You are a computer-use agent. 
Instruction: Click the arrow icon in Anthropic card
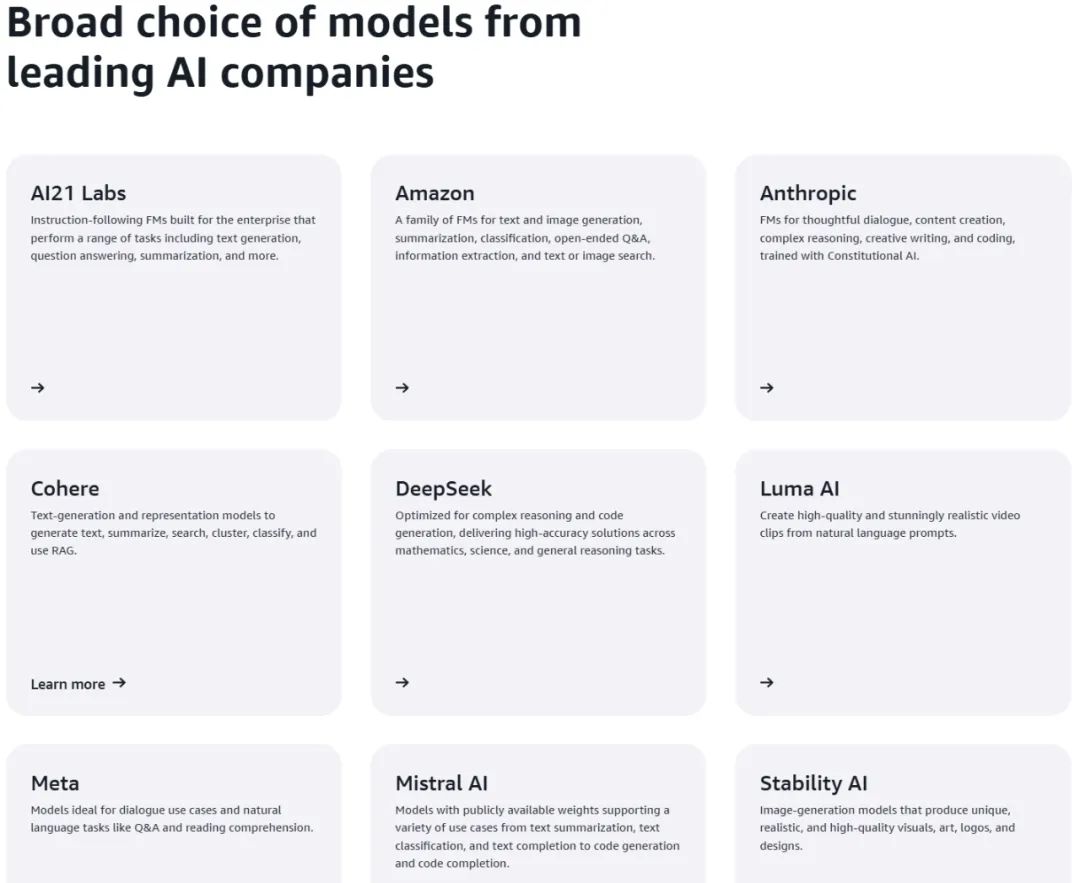[x=767, y=388]
